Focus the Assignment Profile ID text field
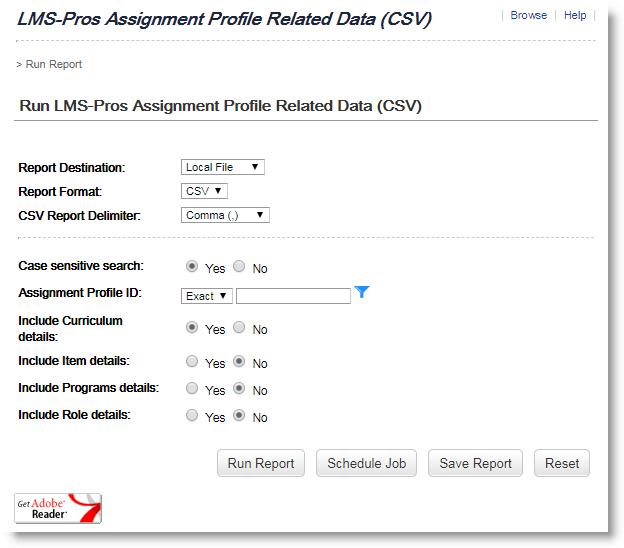Screen dimensions: 624x548 (x=293, y=296)
